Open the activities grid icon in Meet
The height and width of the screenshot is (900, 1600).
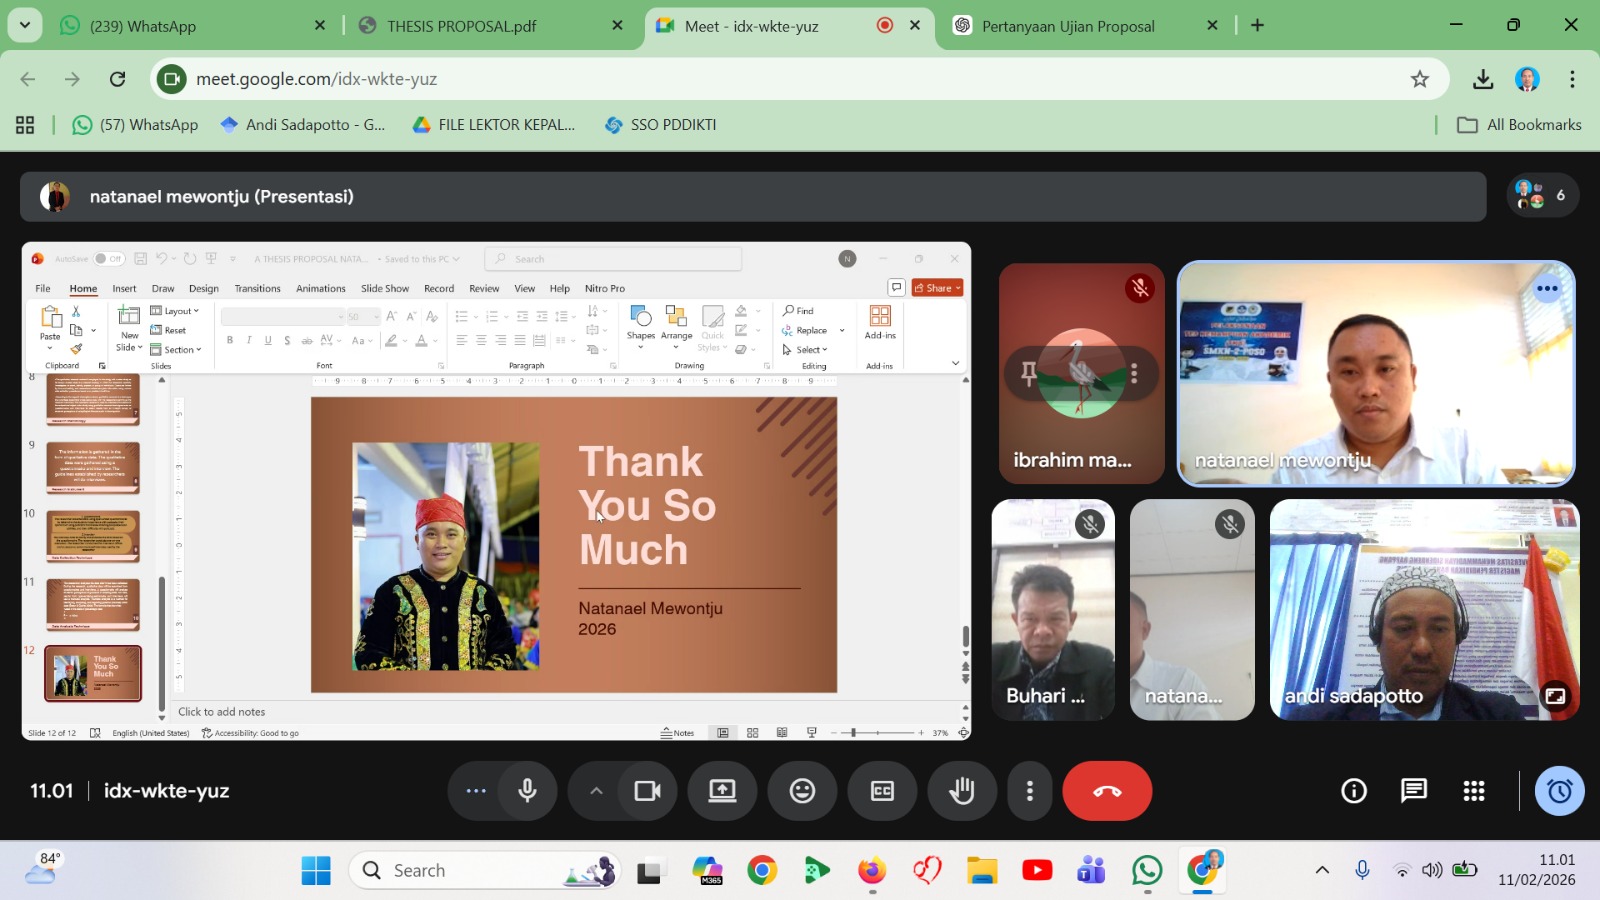pos(1473,791)
